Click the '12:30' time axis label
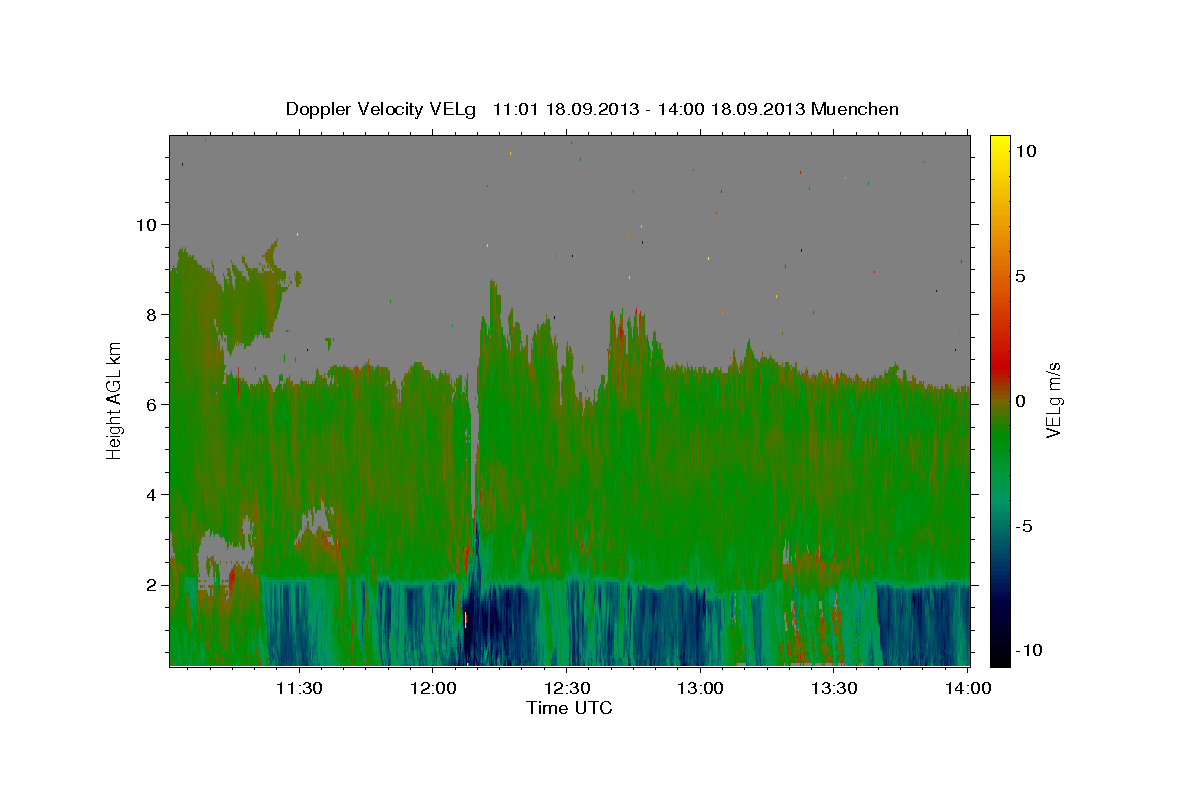 point(567,688)
